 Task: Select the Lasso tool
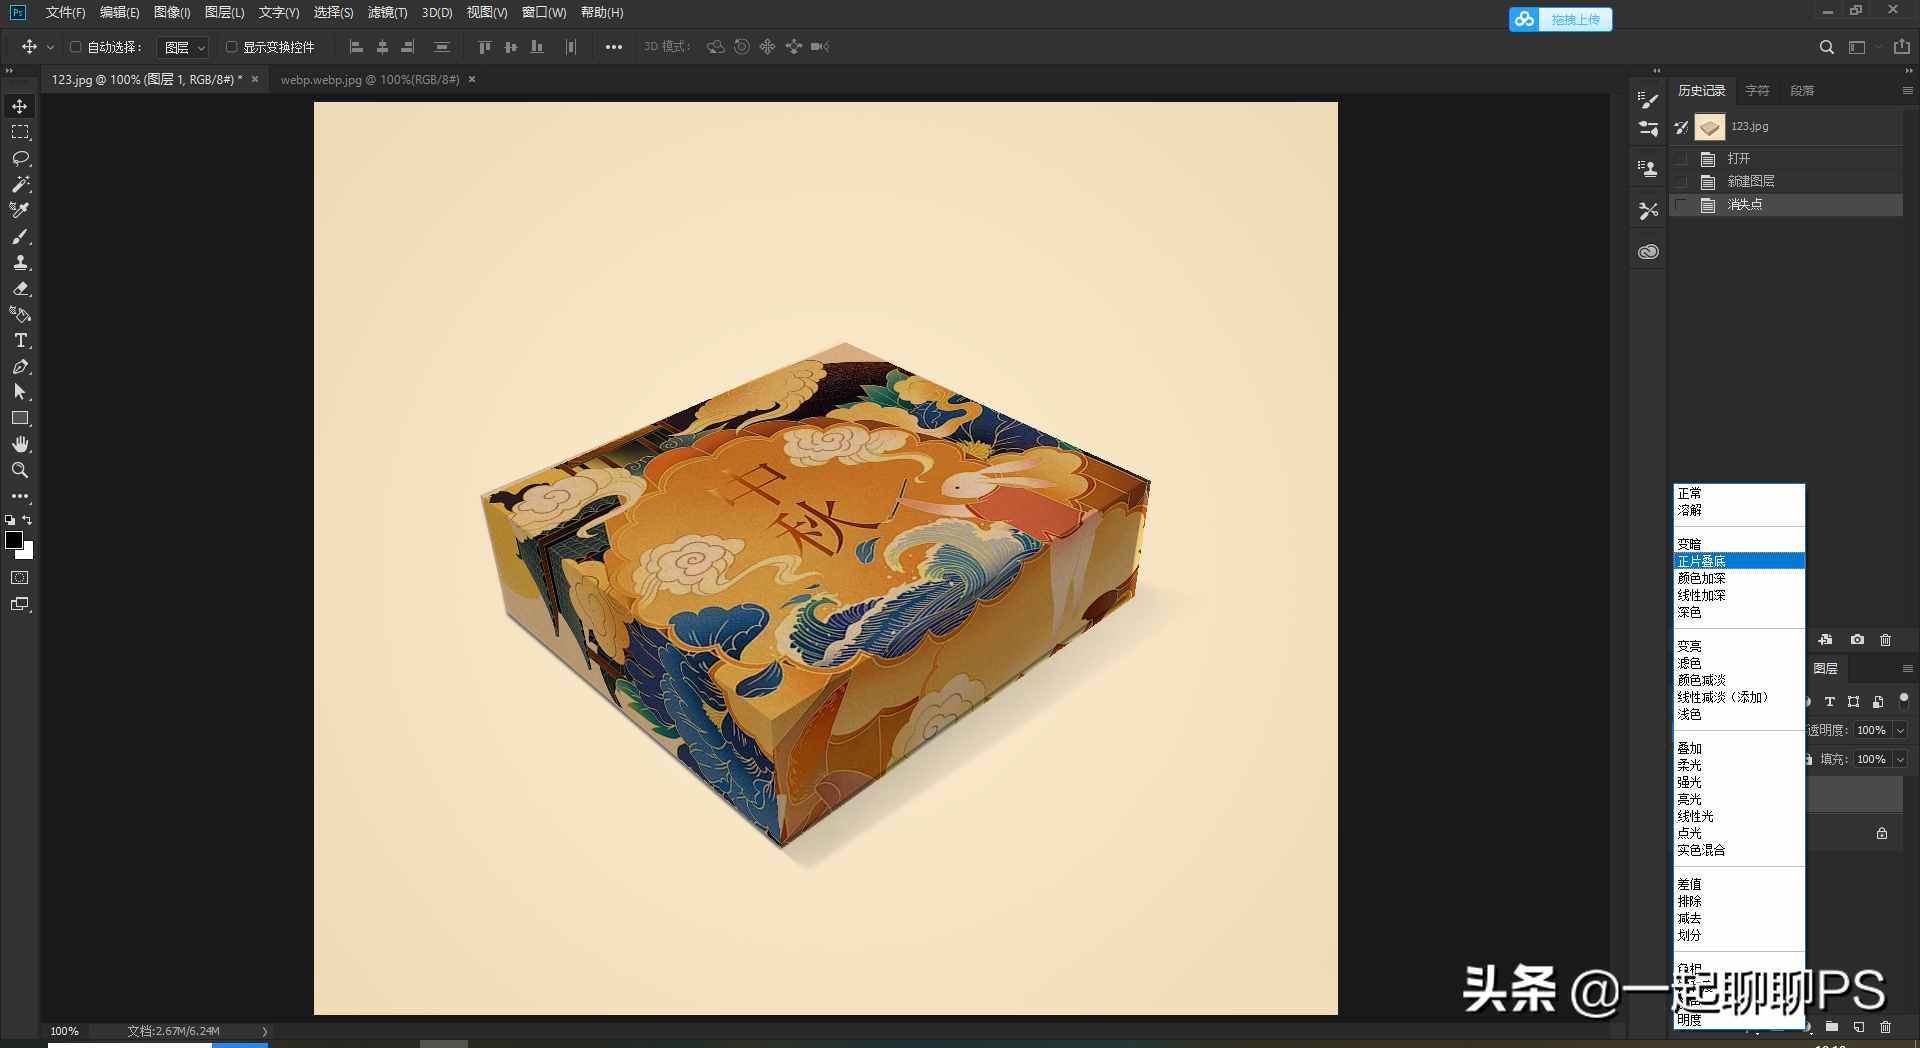coord(20,158)
